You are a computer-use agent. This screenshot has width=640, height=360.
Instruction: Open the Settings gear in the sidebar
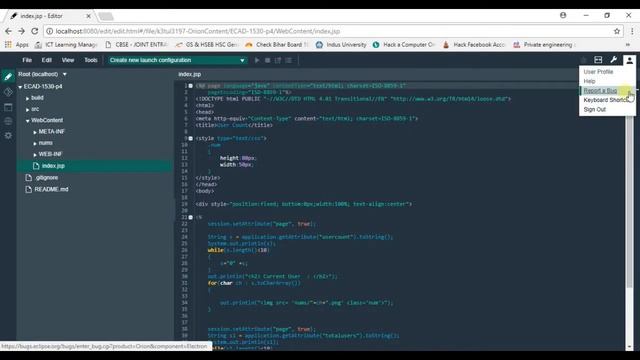click(8, 135)
